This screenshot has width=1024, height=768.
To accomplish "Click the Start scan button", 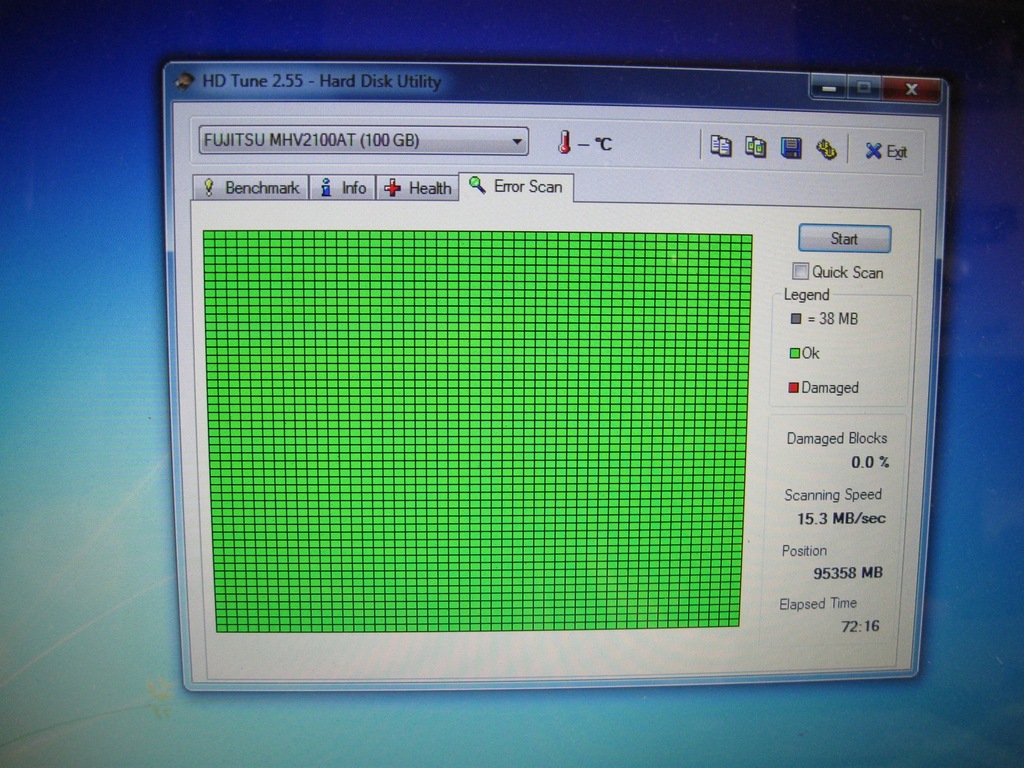I will coord(844,239).
